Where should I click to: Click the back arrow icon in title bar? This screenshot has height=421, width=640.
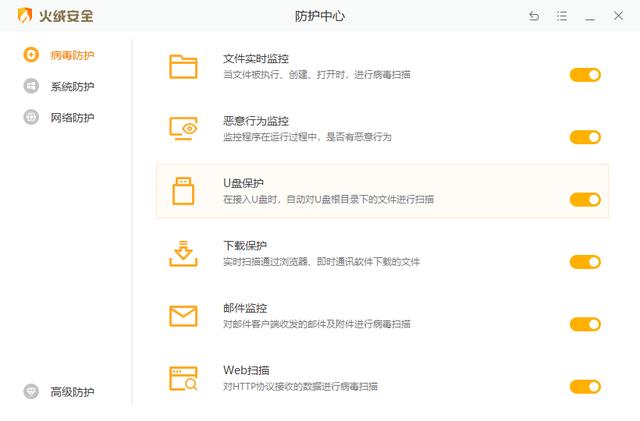pyautogui.click(x=534, y=16)
